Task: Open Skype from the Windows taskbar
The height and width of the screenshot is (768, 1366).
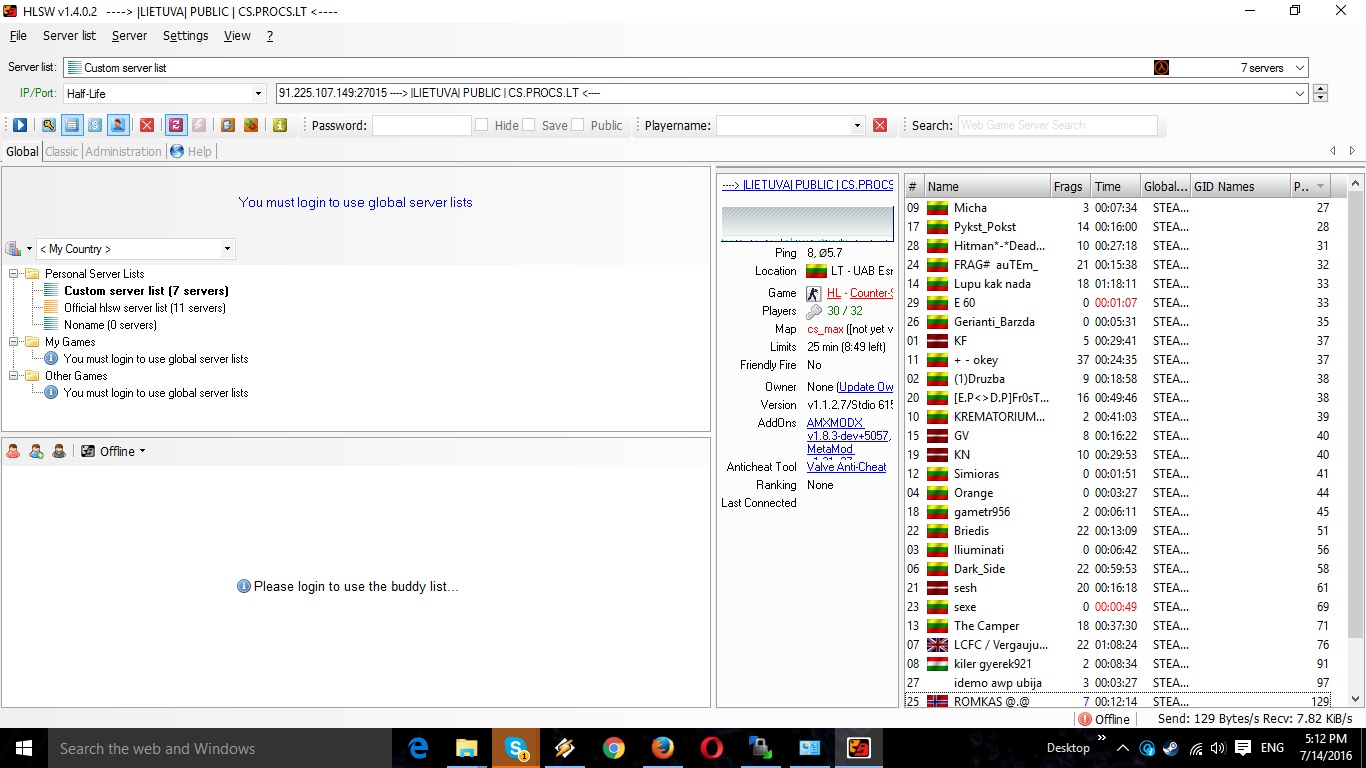Action: point(516,748)
